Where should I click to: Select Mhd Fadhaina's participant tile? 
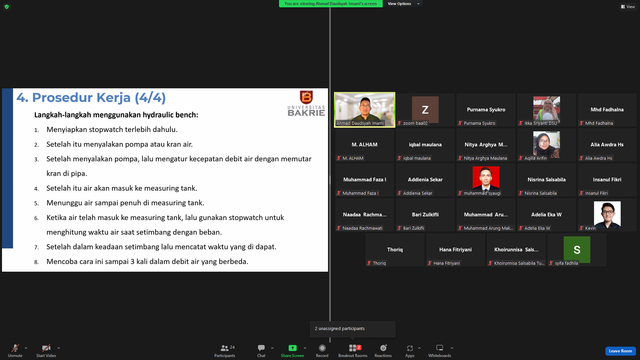(607, 109)
